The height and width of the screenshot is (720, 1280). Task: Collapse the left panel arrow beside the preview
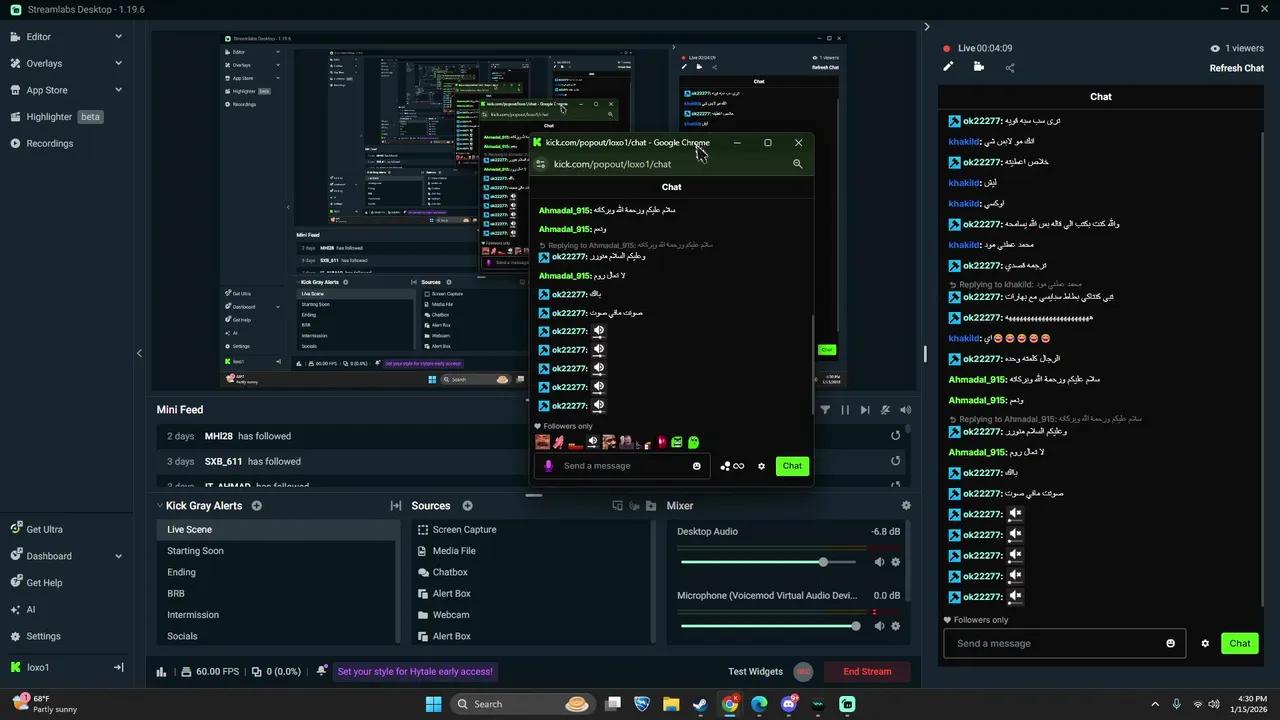(x=139, y=353)
